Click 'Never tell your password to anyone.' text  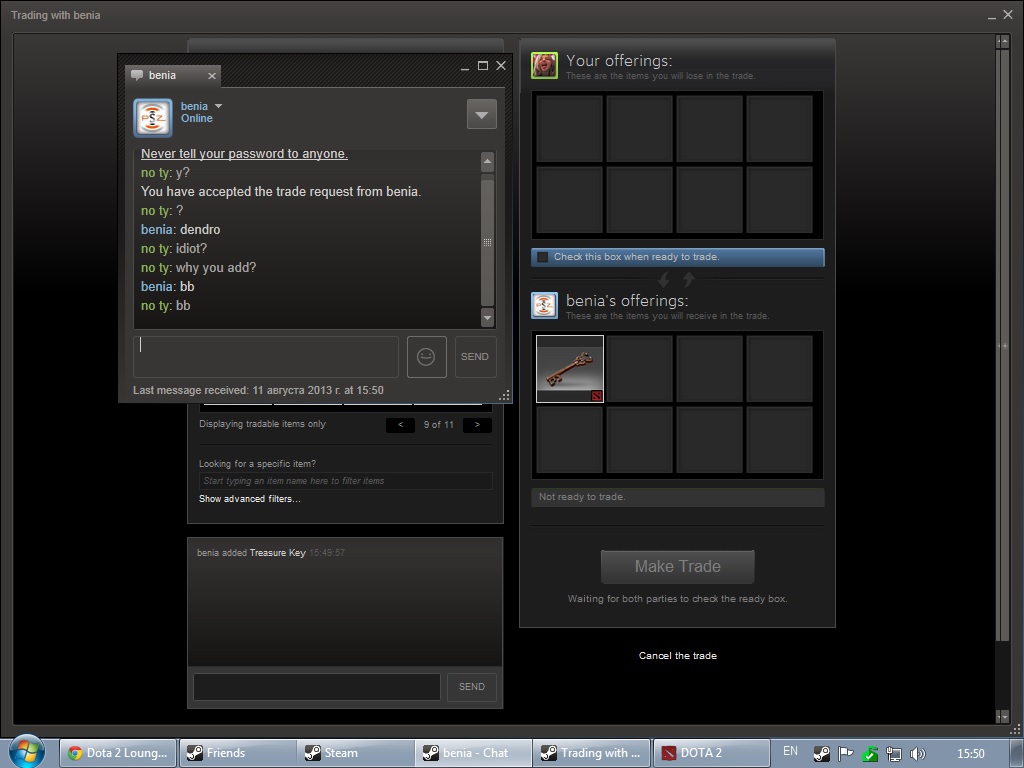(x=244, y=154)
